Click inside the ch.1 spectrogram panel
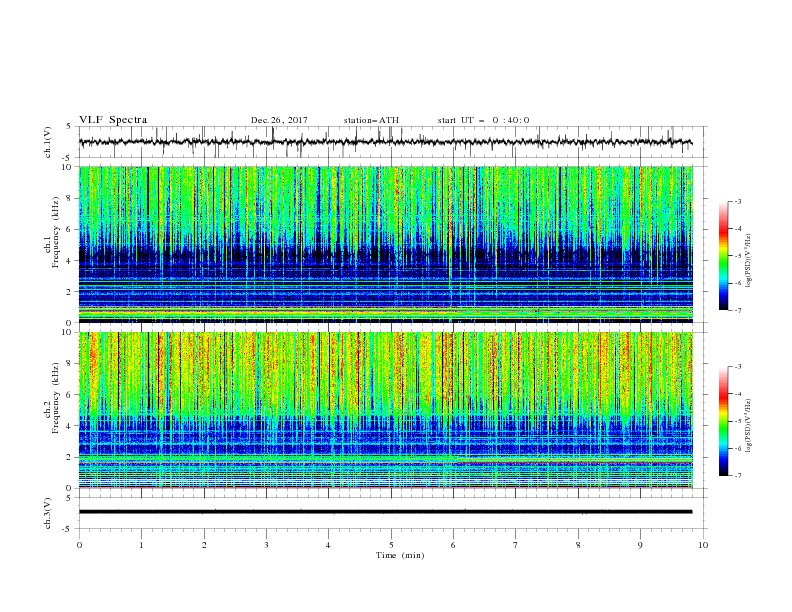 point(386,244)
